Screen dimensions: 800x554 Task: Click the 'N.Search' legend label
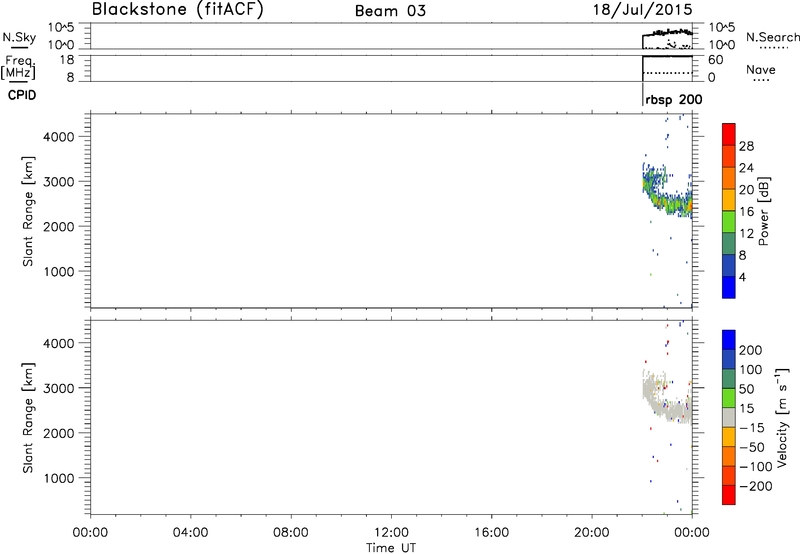pos(772,37)
